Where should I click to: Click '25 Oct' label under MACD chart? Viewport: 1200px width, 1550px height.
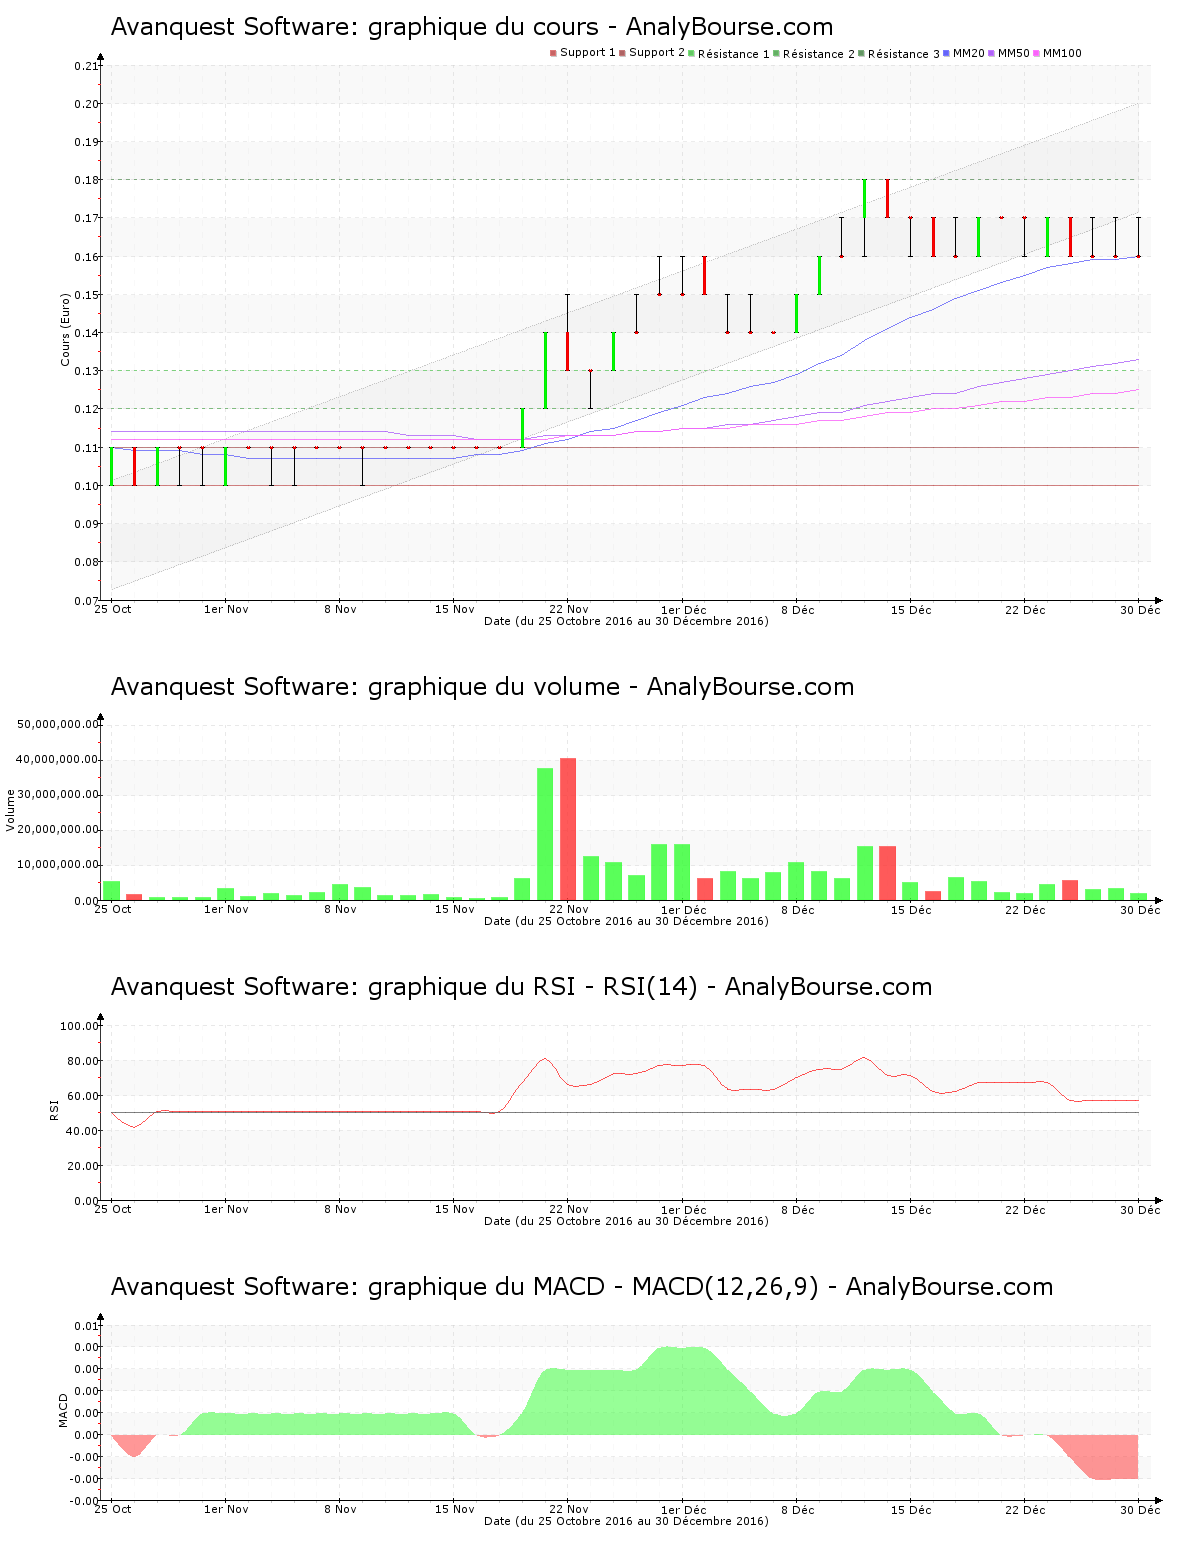113,1509
